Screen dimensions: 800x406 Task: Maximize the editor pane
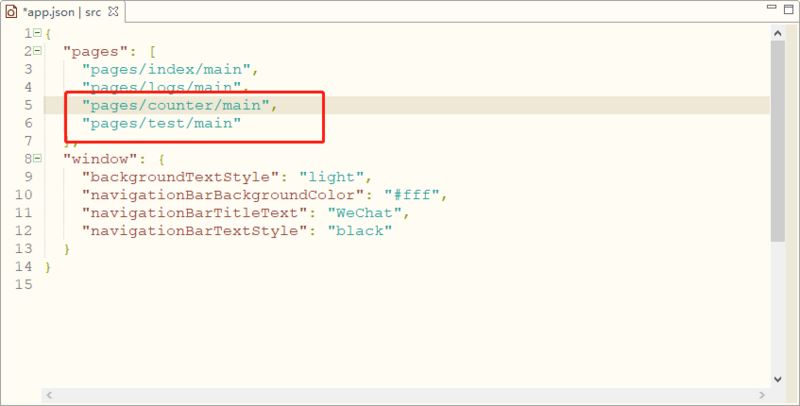(788, 9)
